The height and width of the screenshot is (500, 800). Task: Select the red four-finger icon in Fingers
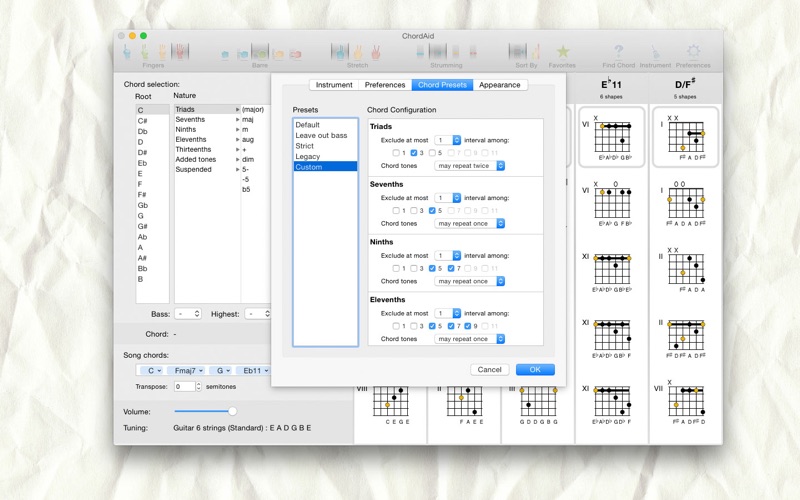[x=180, y=52]
